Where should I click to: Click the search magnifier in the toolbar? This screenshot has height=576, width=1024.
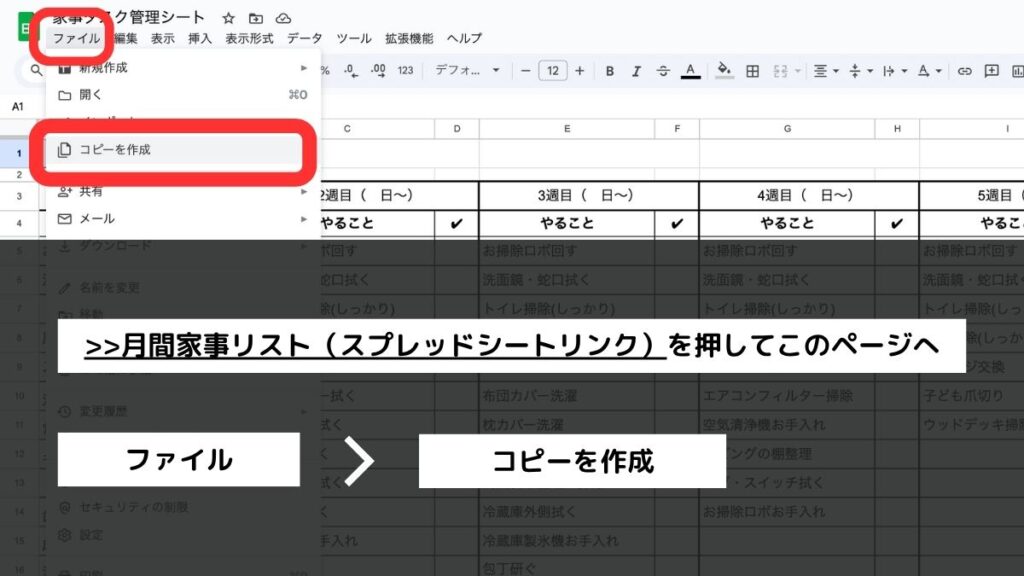(36, 69)
